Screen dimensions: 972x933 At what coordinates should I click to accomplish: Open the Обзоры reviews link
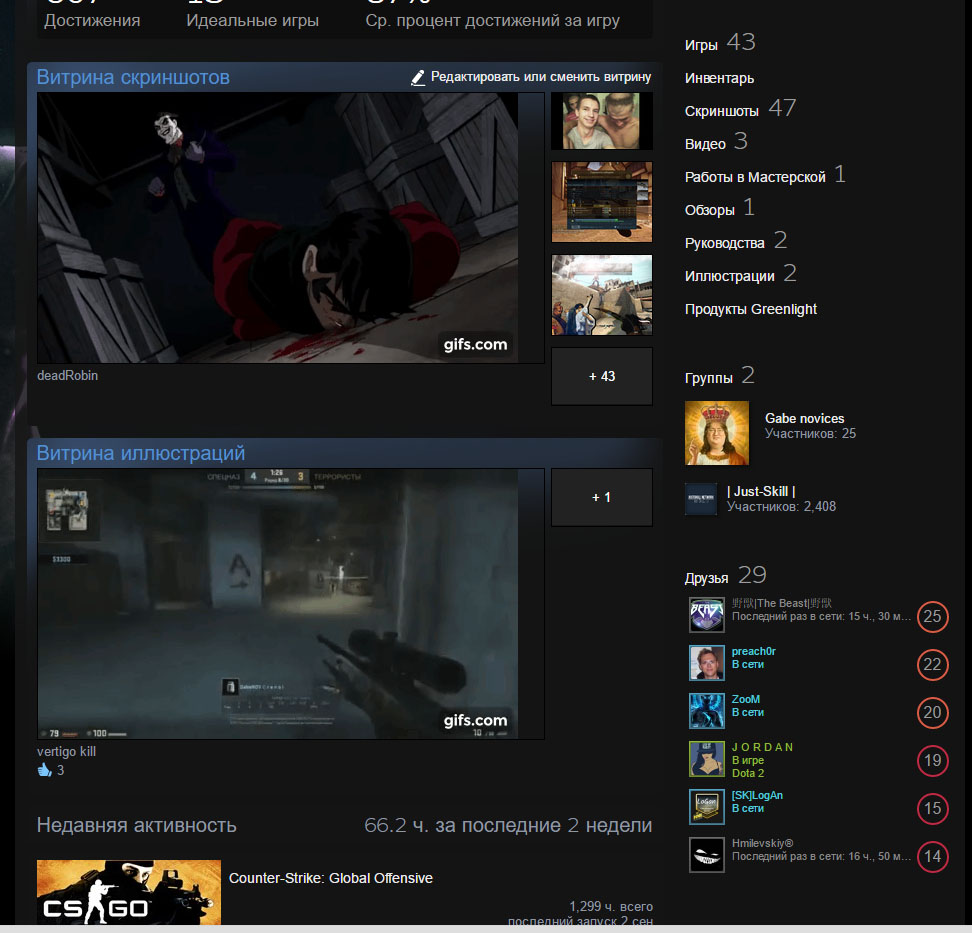pyautogui.click(x=710, y=210)
